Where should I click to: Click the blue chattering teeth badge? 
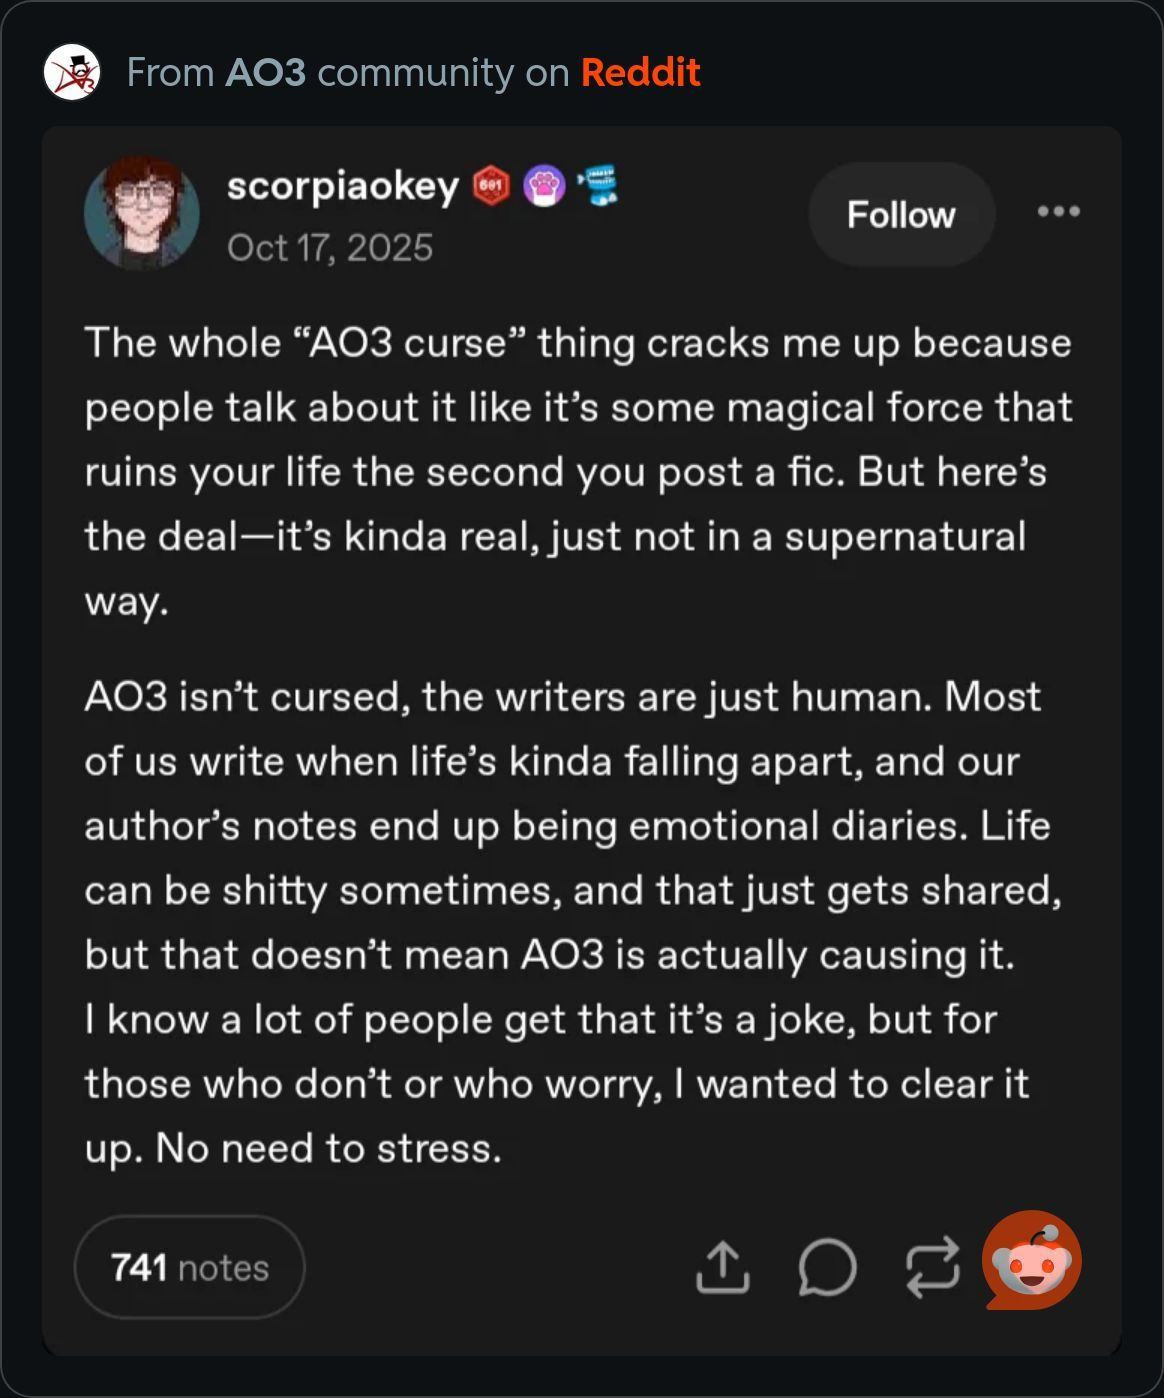click(598, 186)
